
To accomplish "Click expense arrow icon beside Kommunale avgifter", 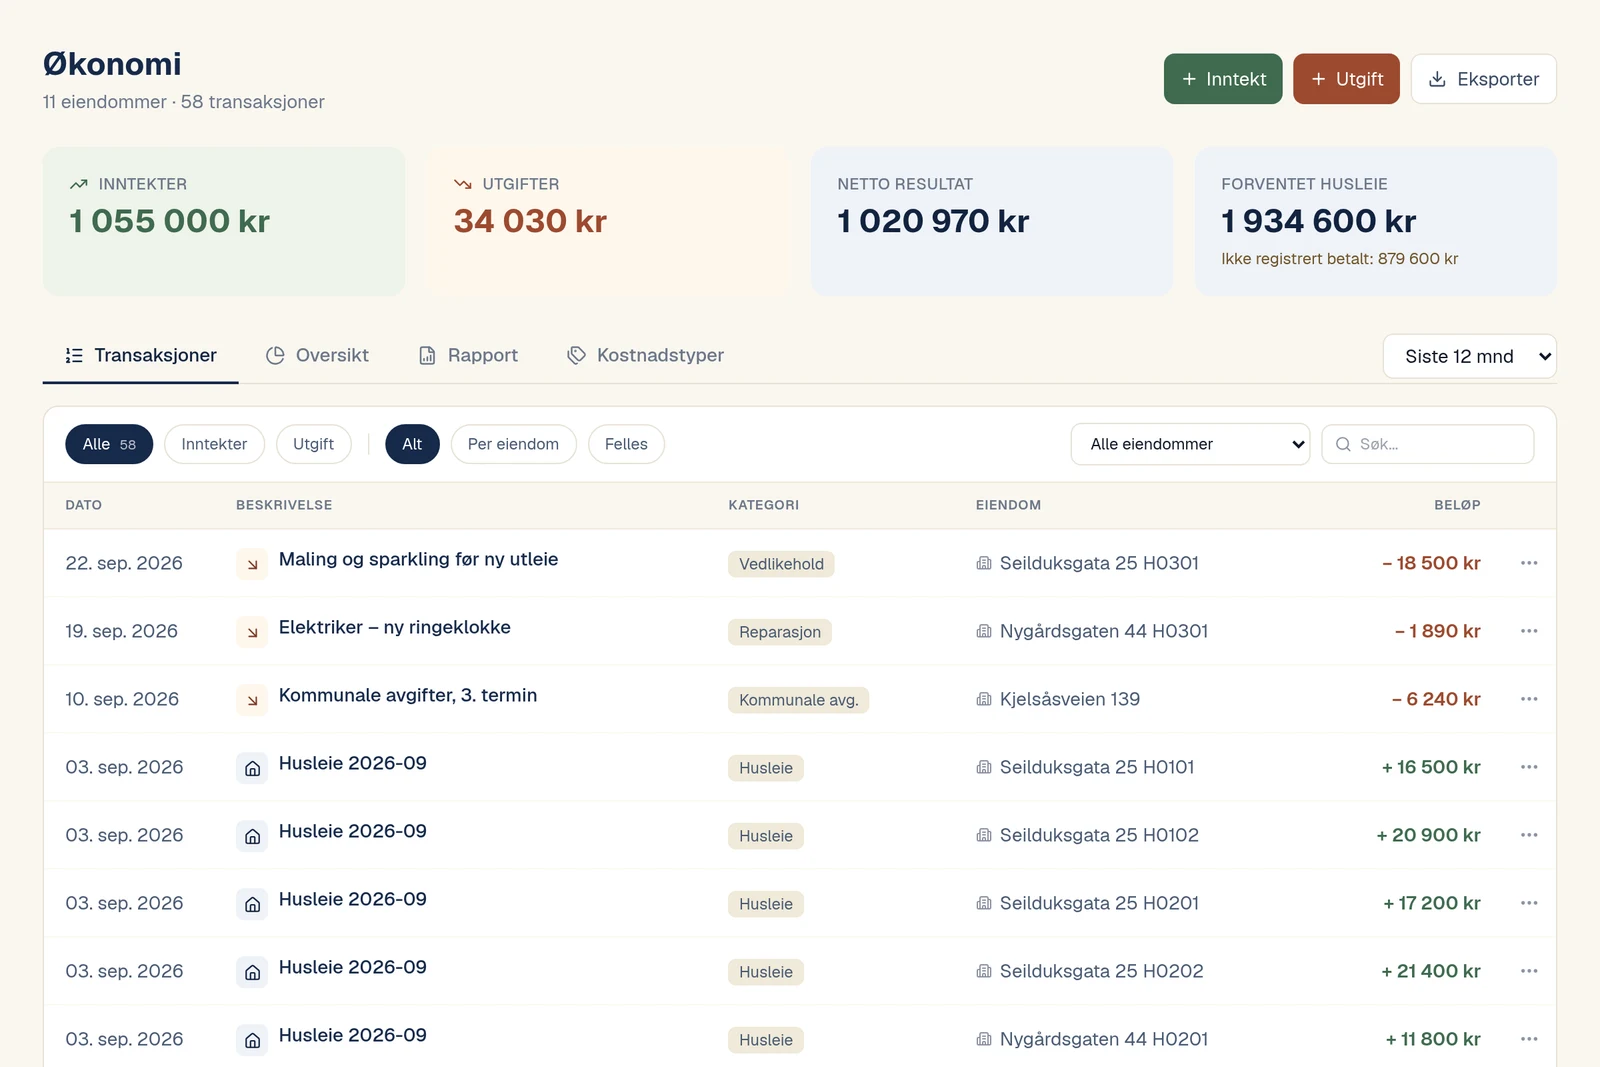I will click(x=252, y=700).
